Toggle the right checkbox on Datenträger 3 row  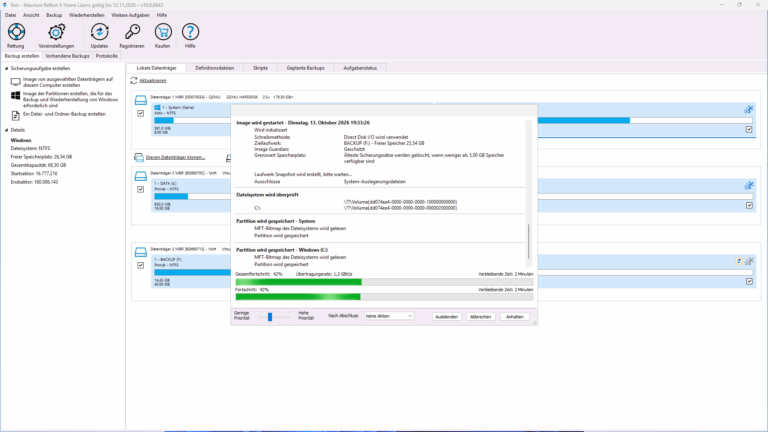click(x=749, y=281)
